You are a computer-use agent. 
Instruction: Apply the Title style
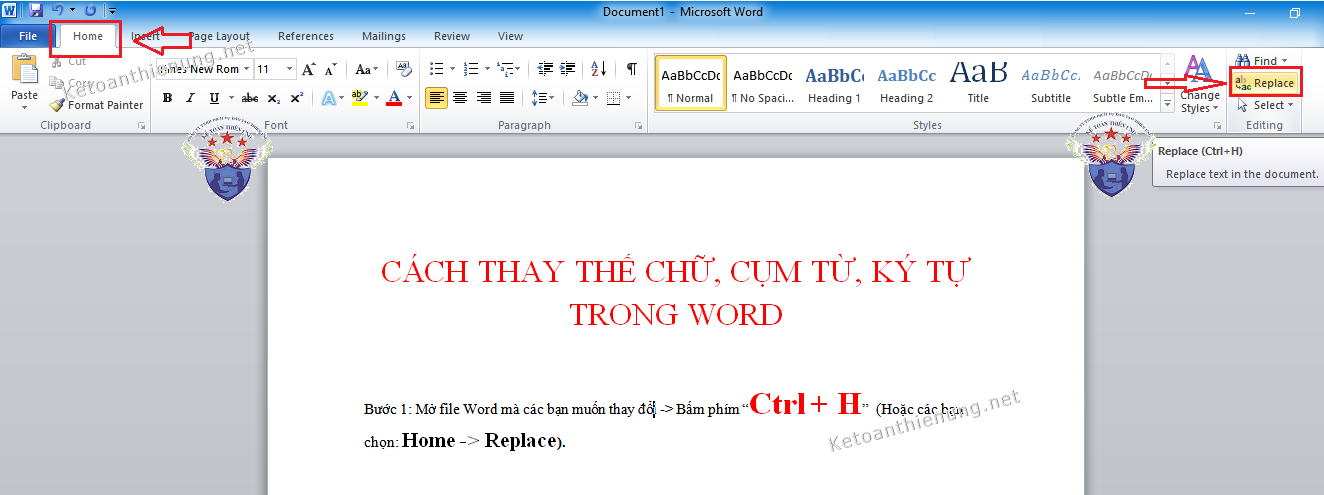click(978, 83)
